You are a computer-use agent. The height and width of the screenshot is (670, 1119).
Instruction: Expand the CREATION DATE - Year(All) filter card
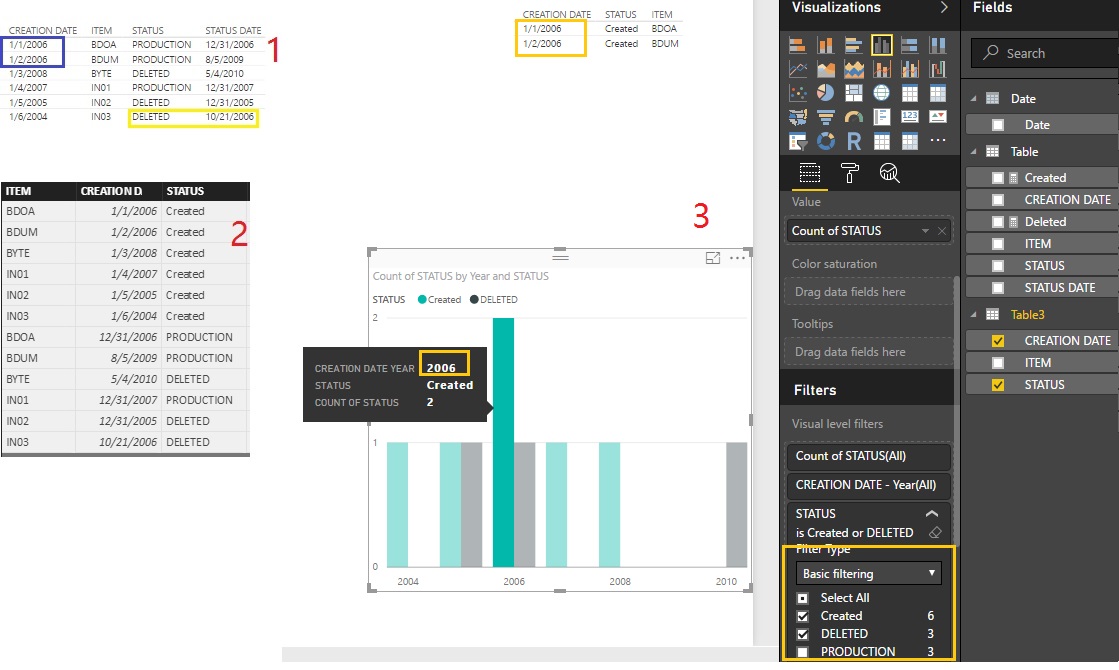coord(869,485)
